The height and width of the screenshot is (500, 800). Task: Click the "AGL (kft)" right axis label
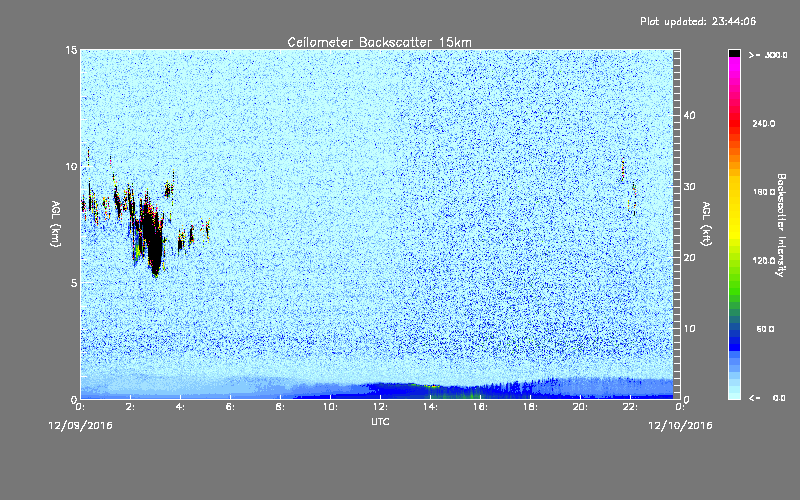(707, 223)
